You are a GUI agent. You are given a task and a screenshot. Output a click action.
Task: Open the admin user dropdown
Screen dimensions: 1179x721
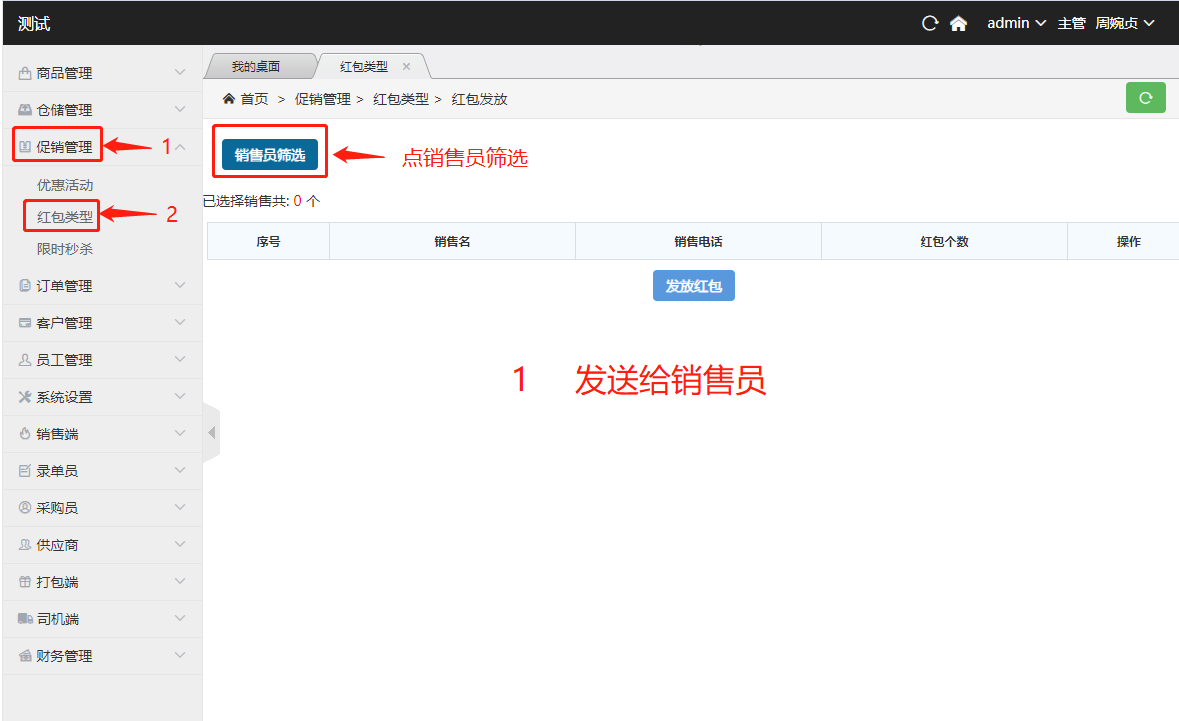[x=1016, y=23]
